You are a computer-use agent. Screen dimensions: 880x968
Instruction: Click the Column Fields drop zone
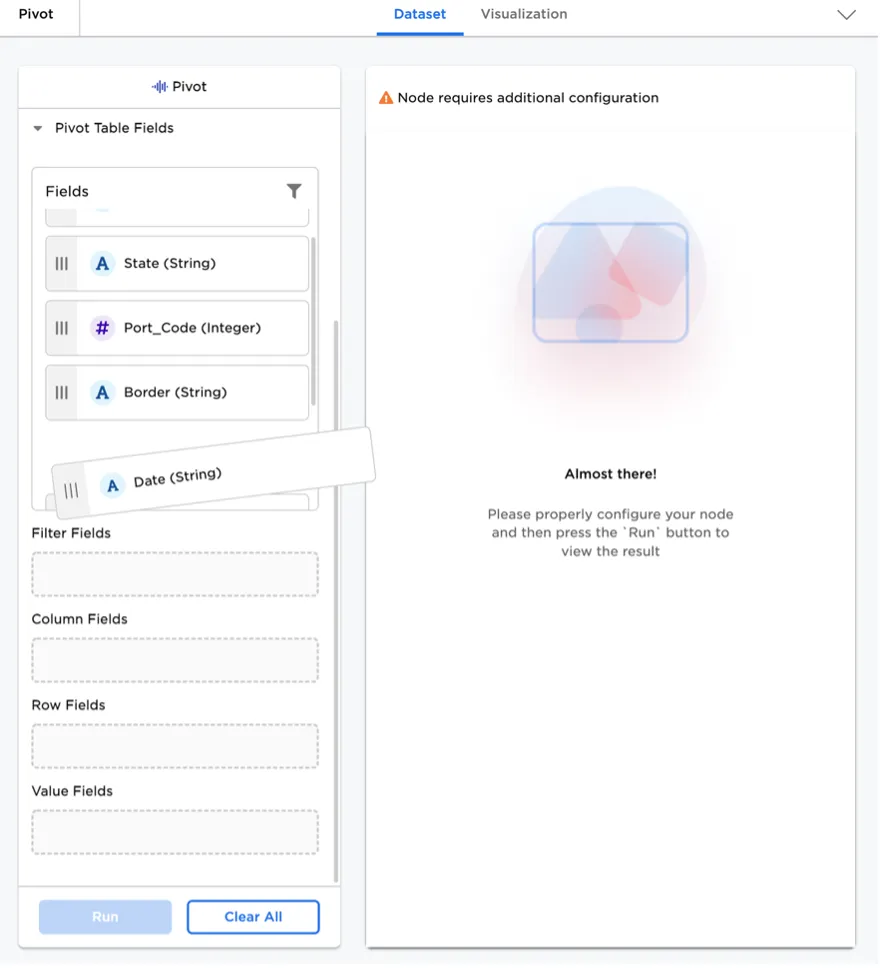coord(175,660)
